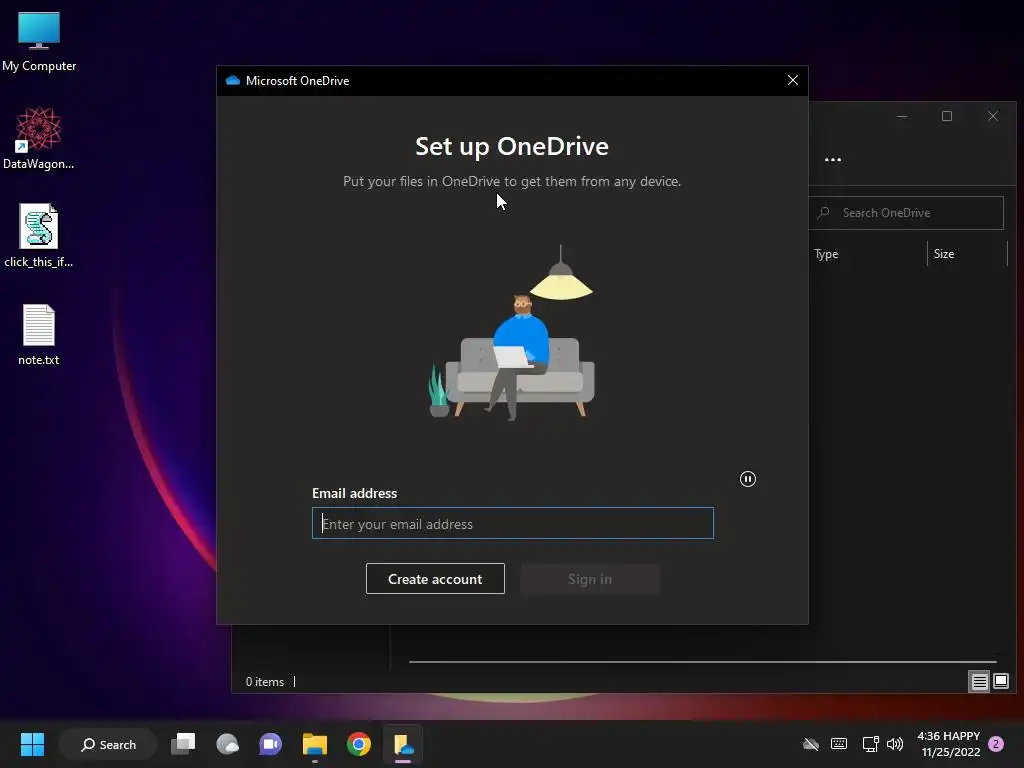Select the note.txt desktop file
Viewport: 1024px width, 768px height.
(39, 334)
